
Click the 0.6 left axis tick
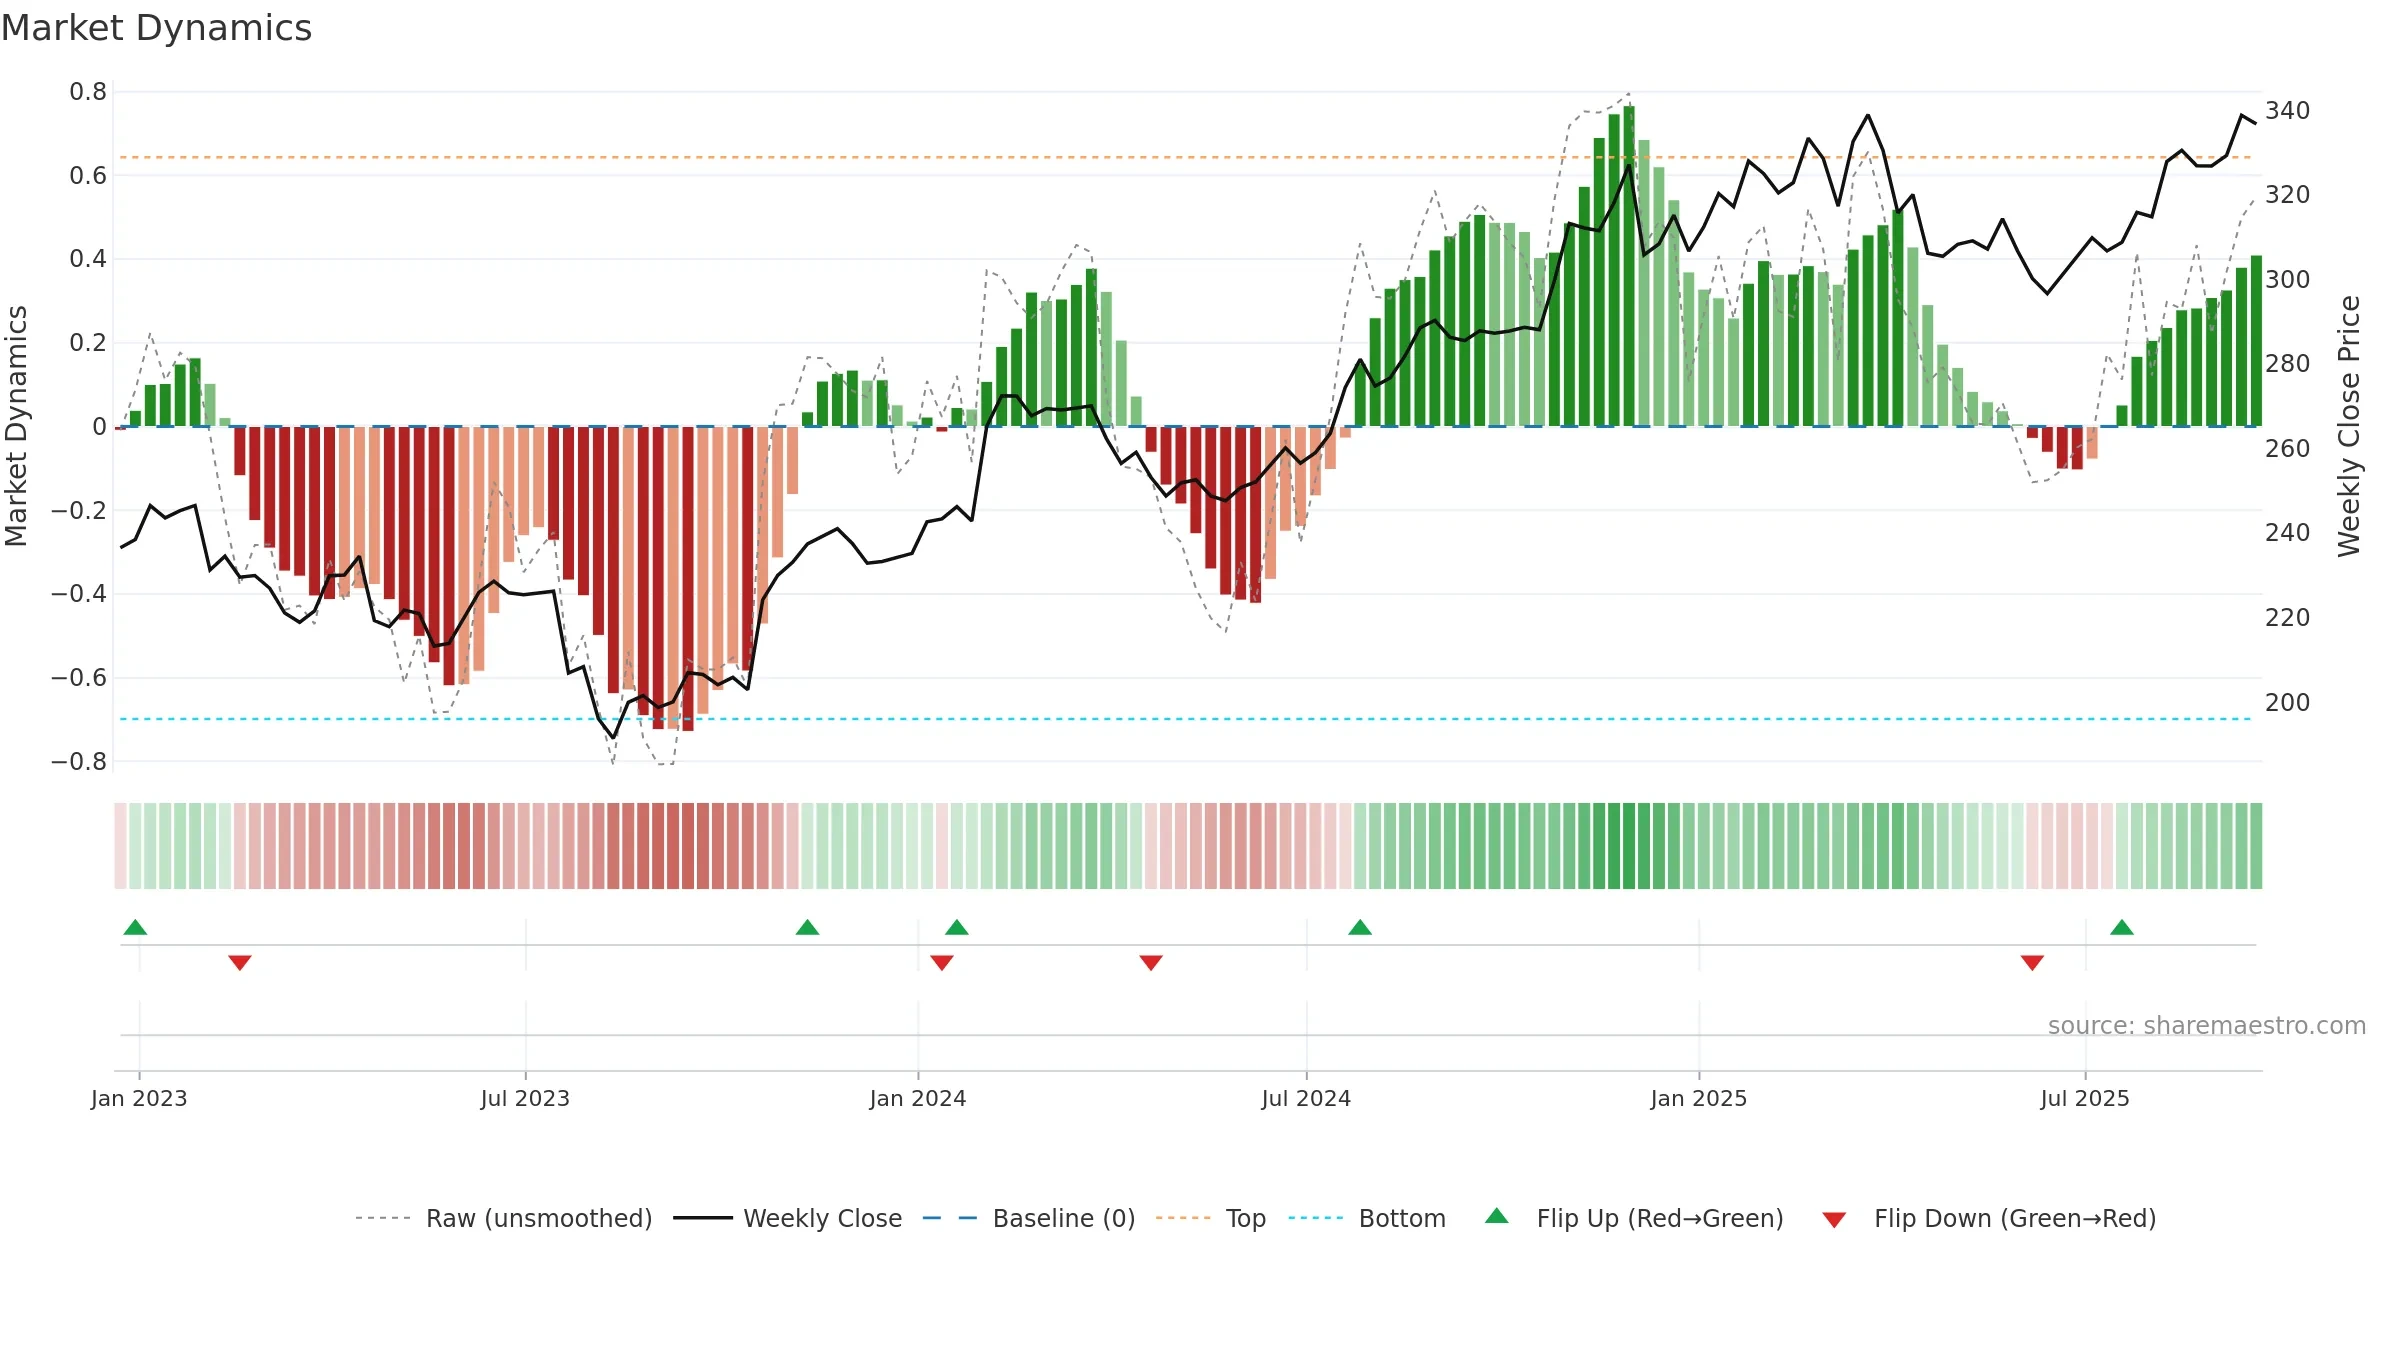pos(88,176)
